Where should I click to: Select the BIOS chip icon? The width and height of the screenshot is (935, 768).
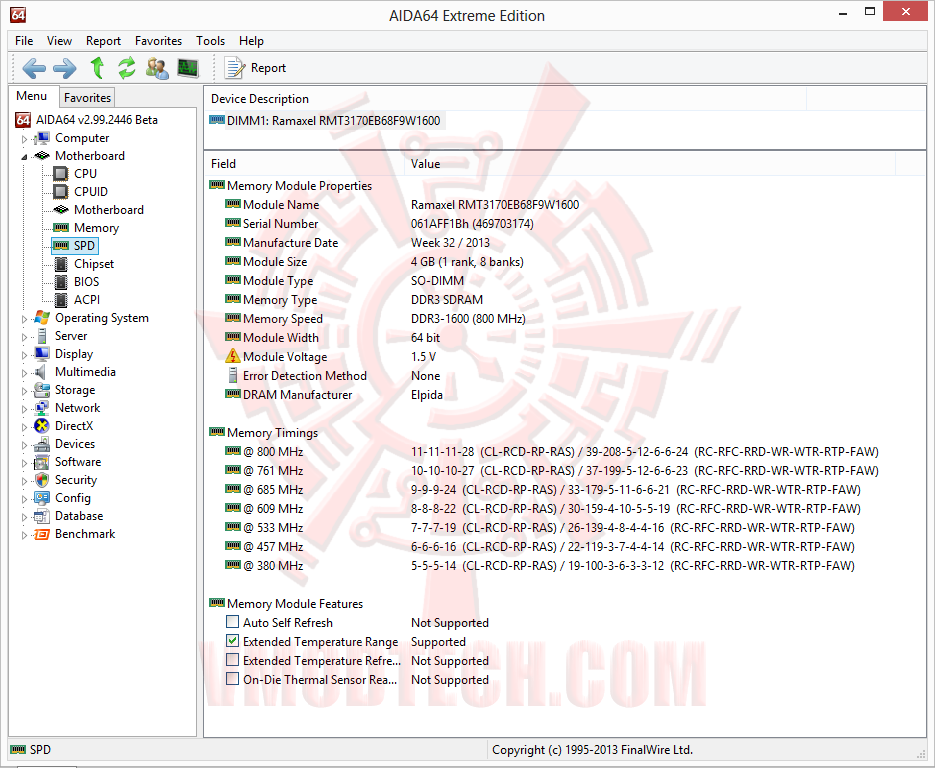[x=61, y=281]
